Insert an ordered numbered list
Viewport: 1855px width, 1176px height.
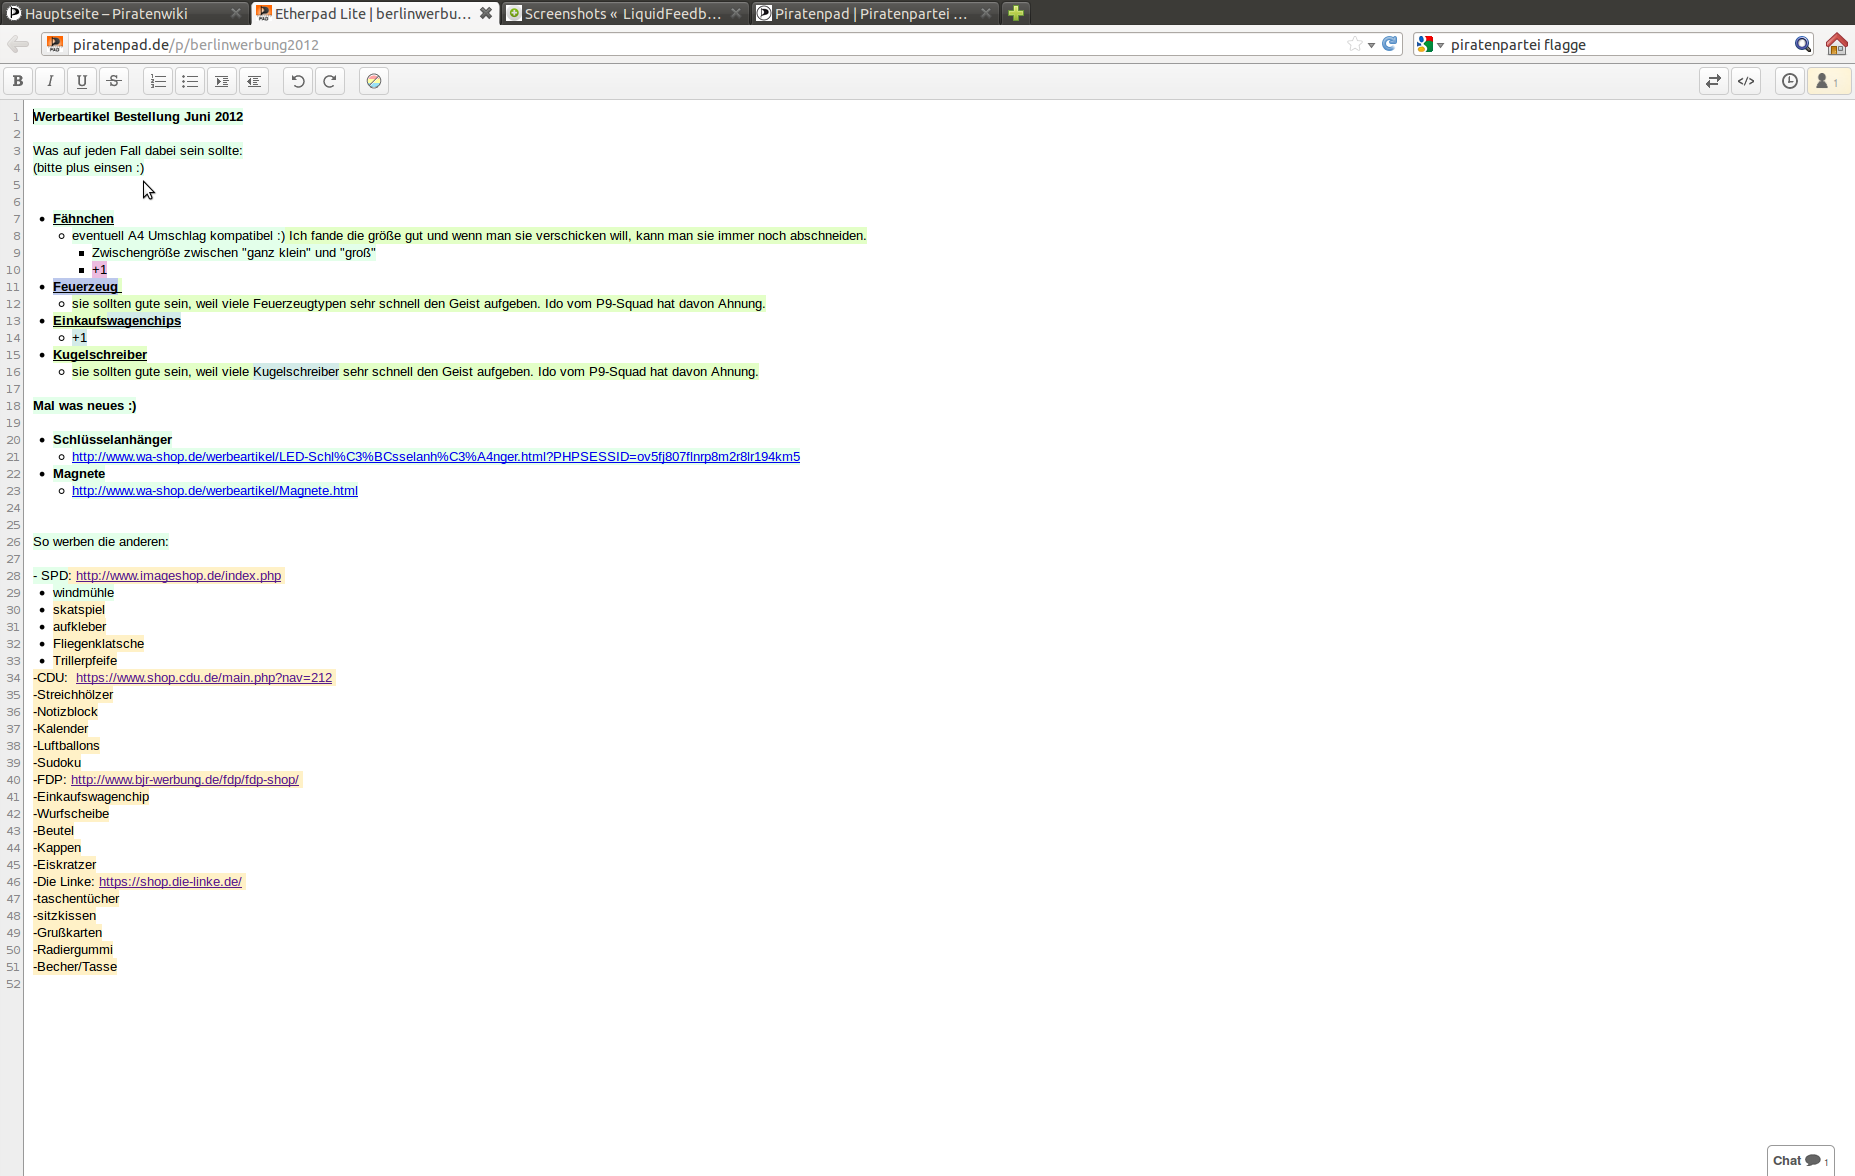158,82
